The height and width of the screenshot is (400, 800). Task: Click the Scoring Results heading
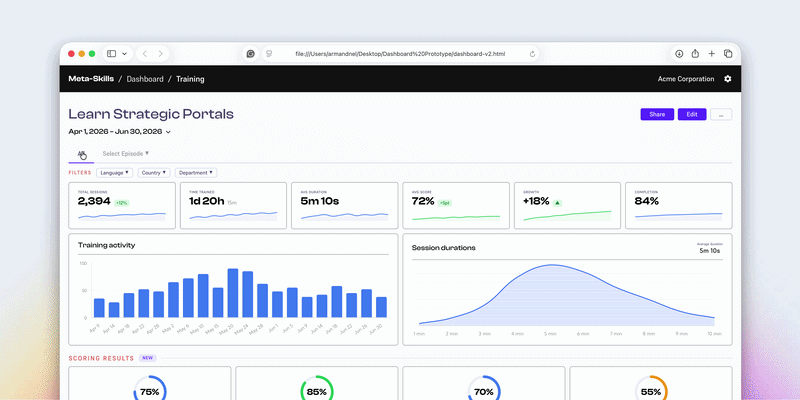tap(101, 359)
